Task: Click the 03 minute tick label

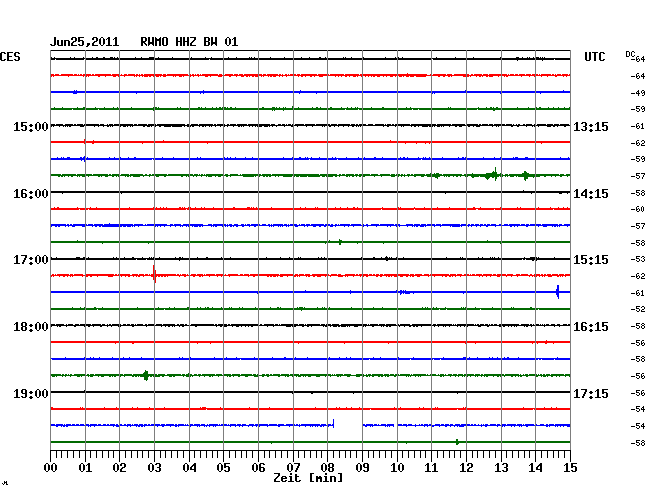Action: point(154,468)
